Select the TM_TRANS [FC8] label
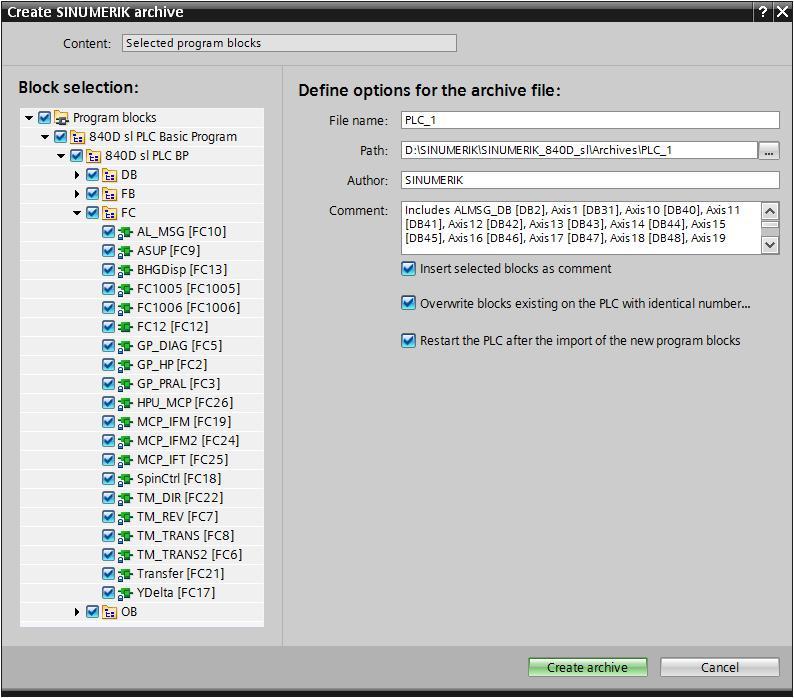The image size is (794, 698). [185, 536]
